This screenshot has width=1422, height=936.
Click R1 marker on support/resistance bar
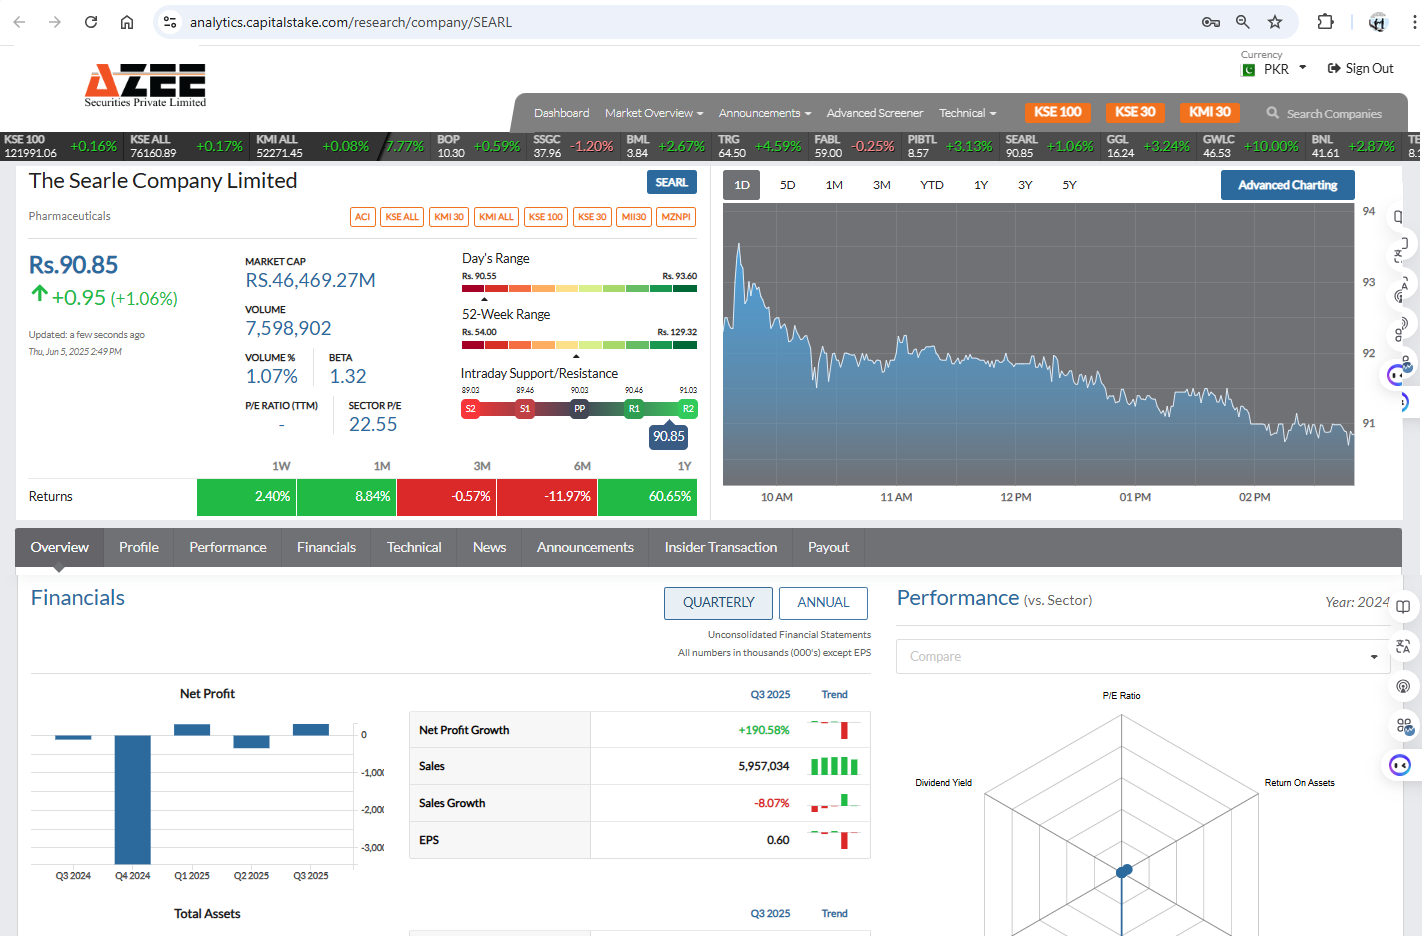(634, 409)
